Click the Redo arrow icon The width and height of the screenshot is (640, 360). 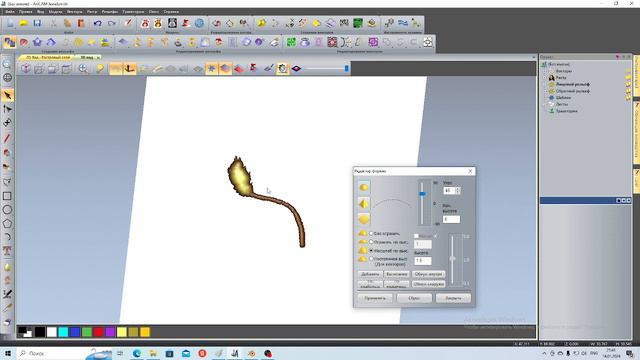point(111,23)
